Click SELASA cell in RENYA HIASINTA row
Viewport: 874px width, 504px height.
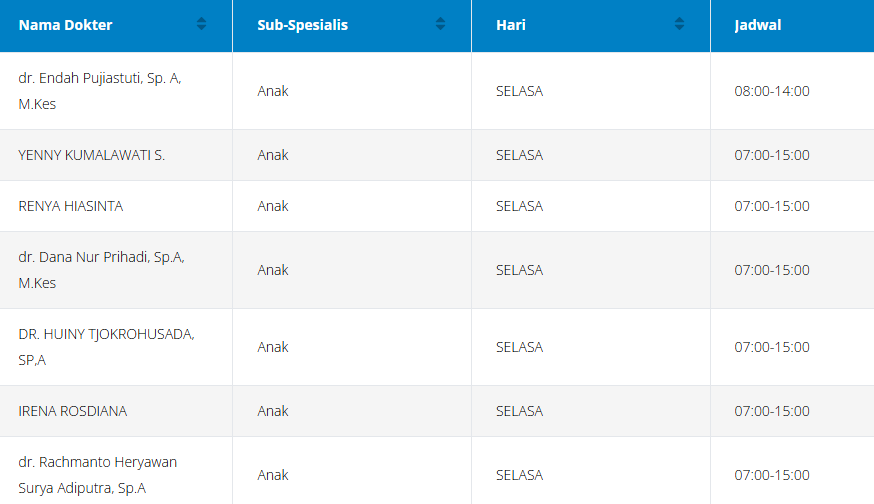[x=519, y=206]
